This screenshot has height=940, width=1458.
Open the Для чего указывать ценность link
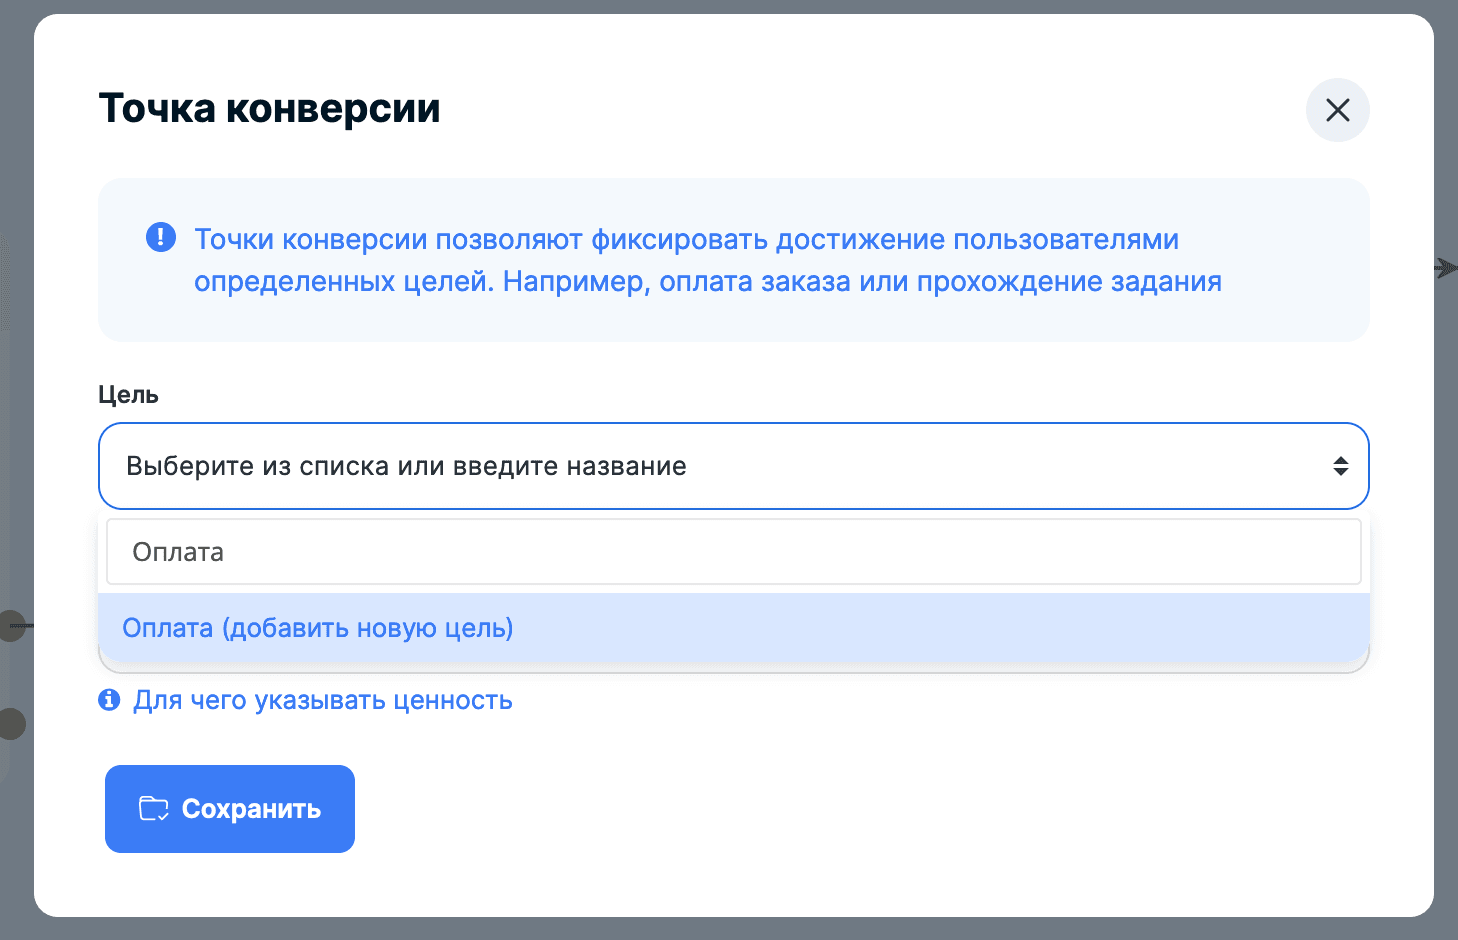322,700
